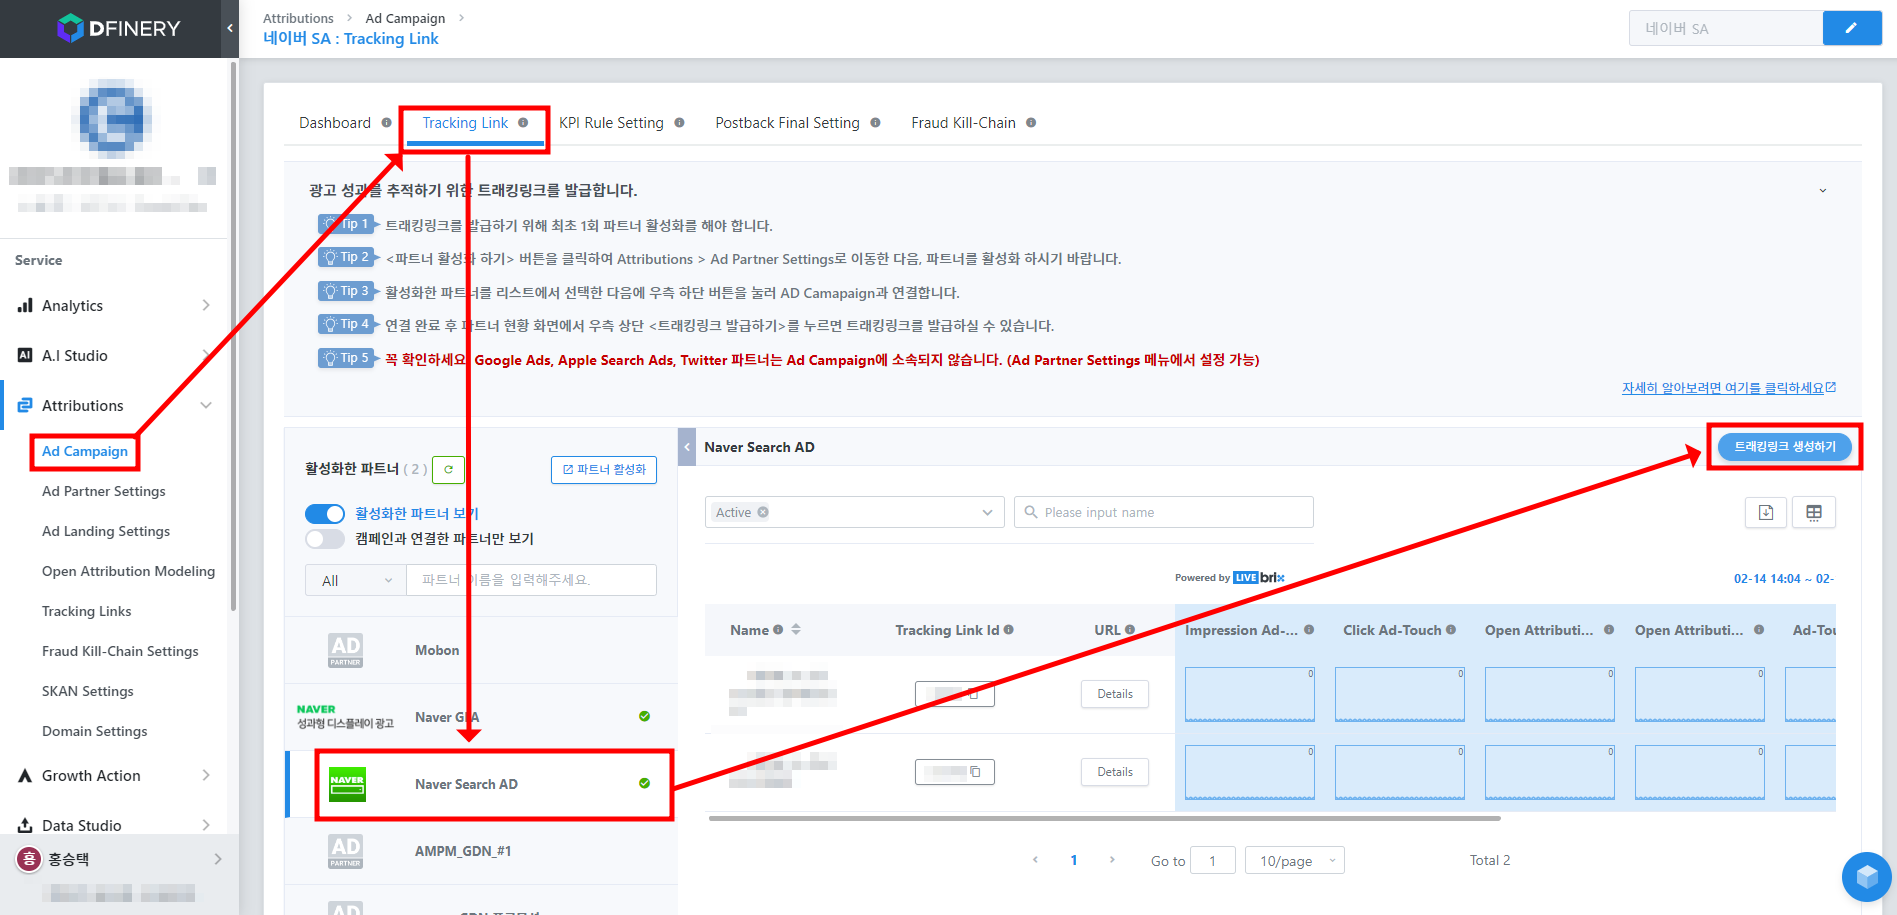Image resolution: width=1897 pixels, height=915 pixels.
Task: Click Attributions in the breadcrumb
Action: click(x=298, y=18)
